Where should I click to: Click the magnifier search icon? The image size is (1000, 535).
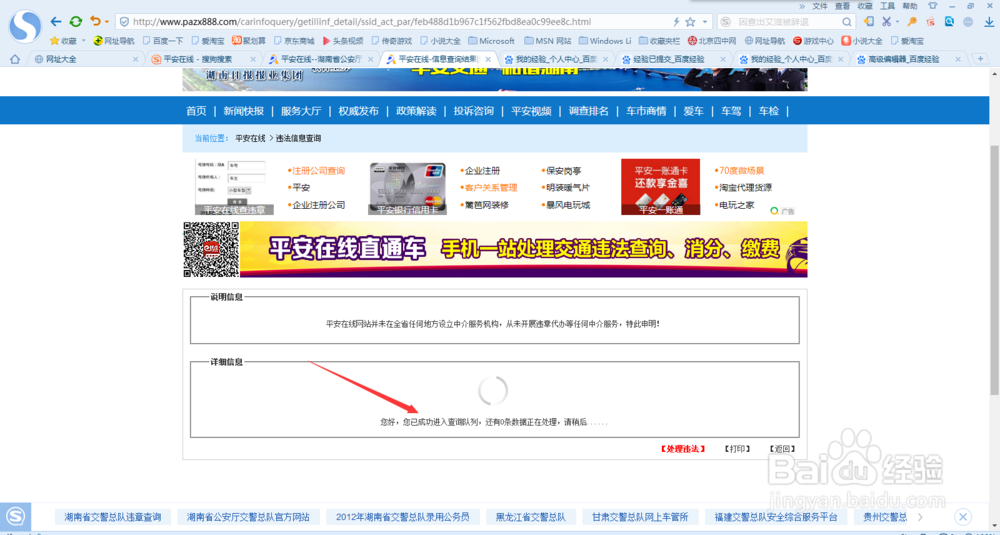tap(846, 22)
